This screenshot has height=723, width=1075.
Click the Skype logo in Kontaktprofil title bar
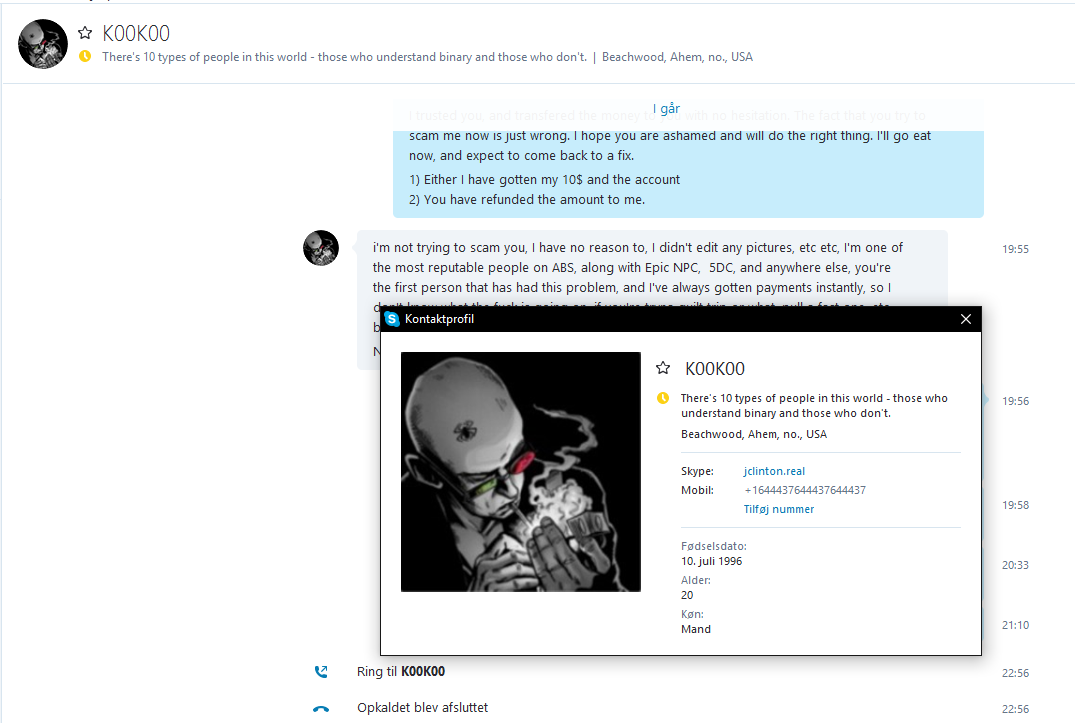click(x=392, y=319)
